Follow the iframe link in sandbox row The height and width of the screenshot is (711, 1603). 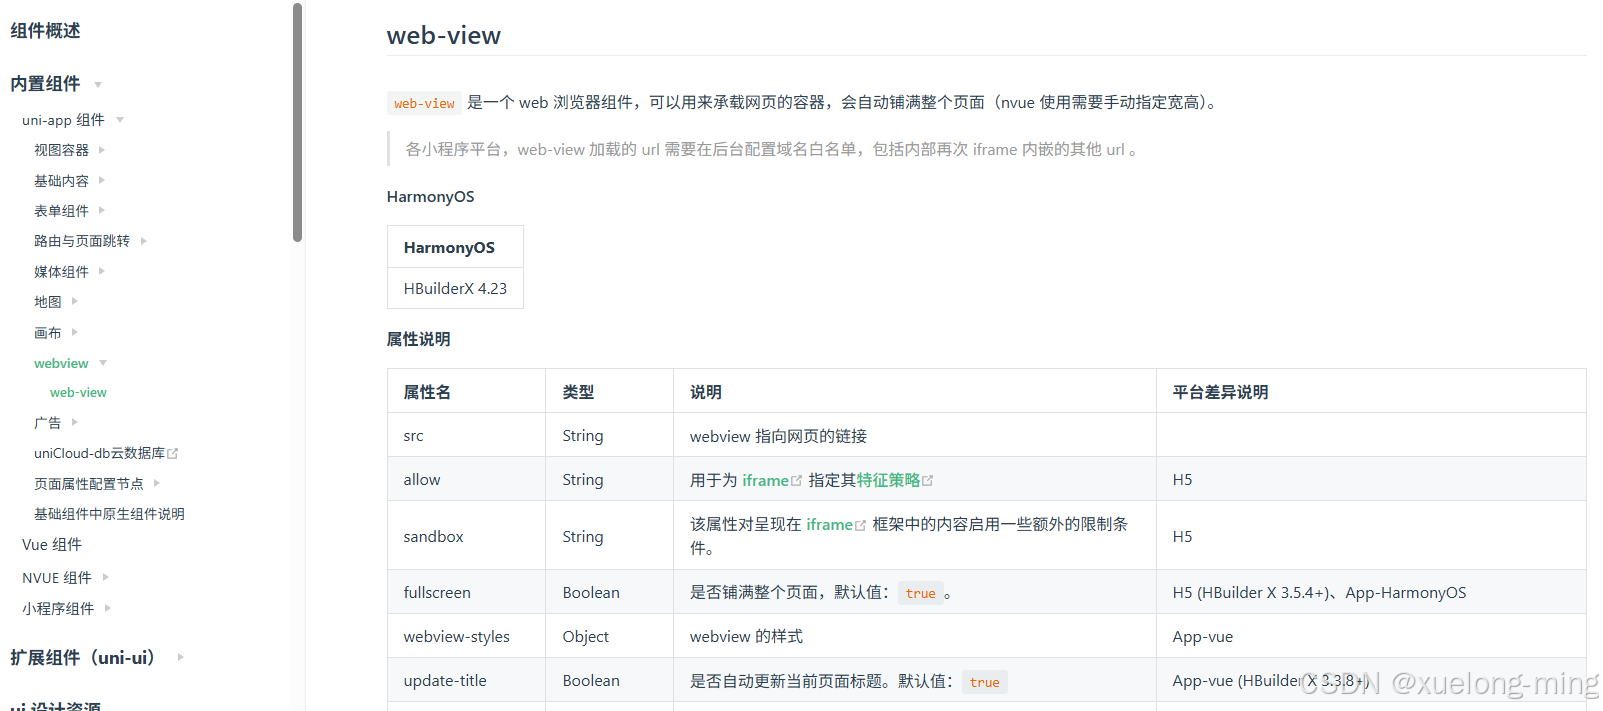point(830,524)
